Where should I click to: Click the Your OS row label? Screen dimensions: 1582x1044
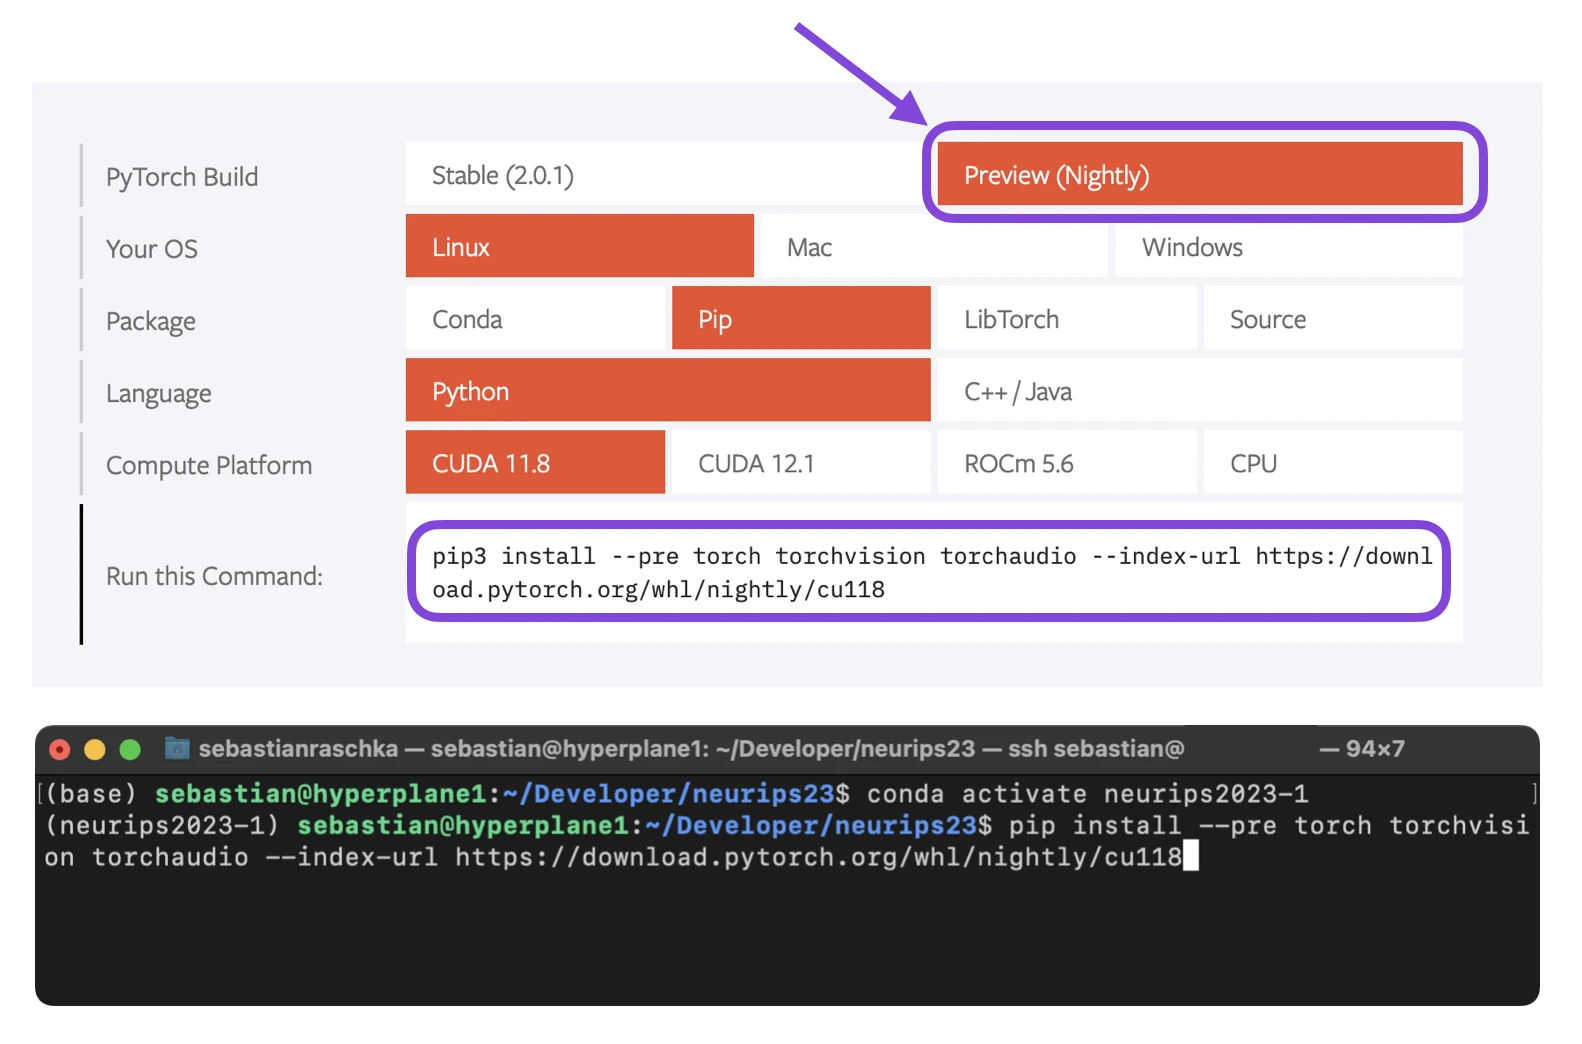[x=152, y=249]
